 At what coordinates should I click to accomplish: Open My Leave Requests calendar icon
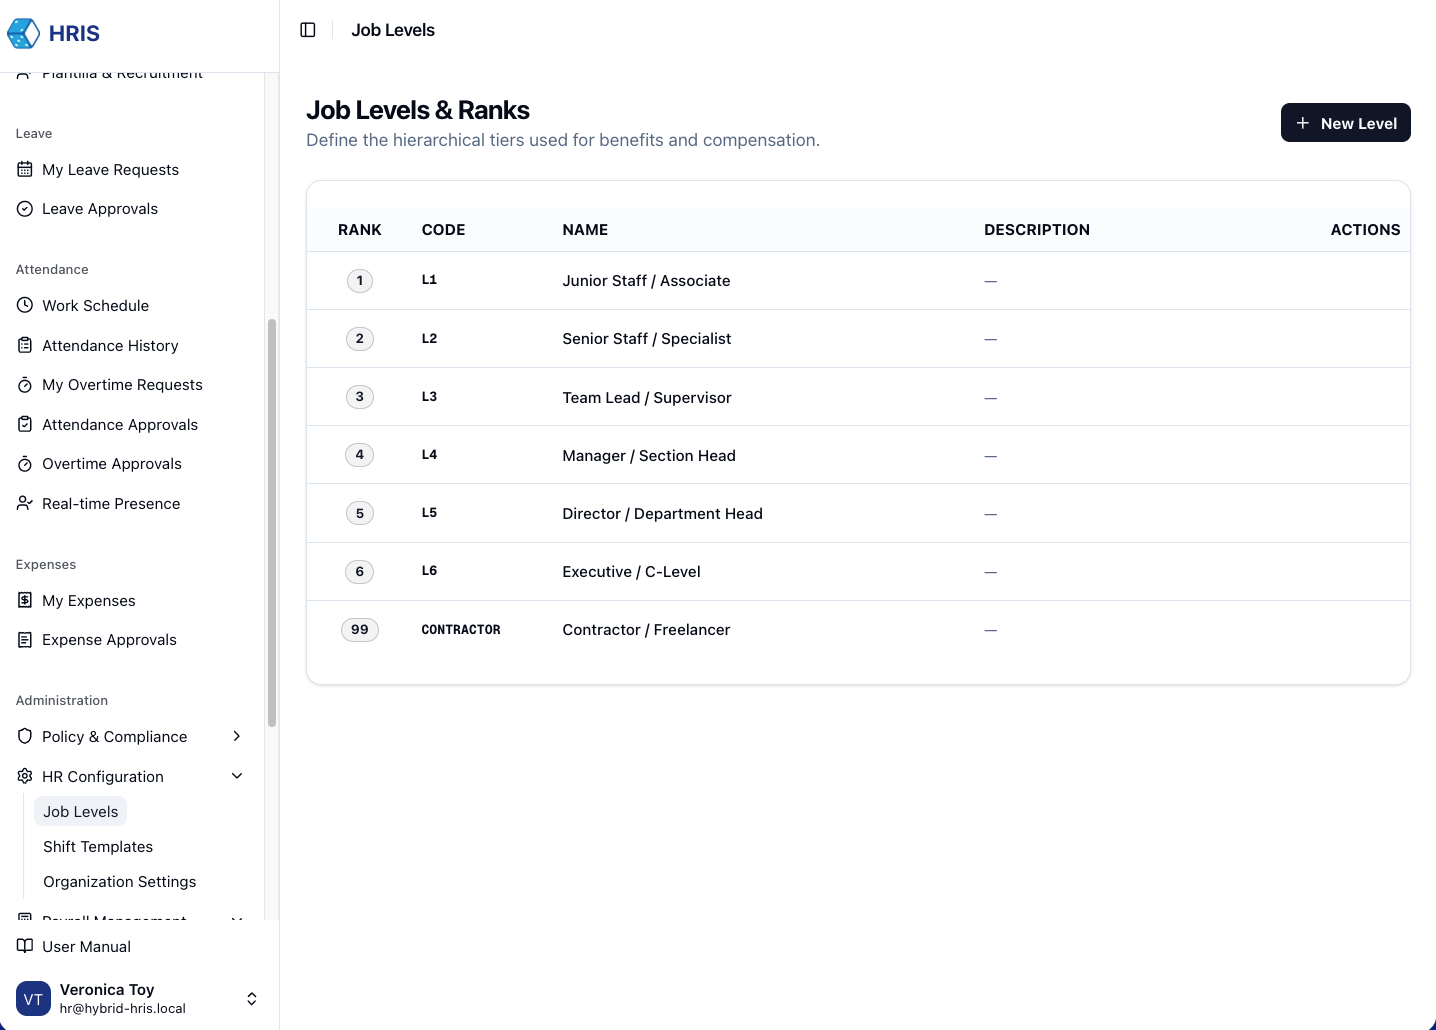point(25,170)
